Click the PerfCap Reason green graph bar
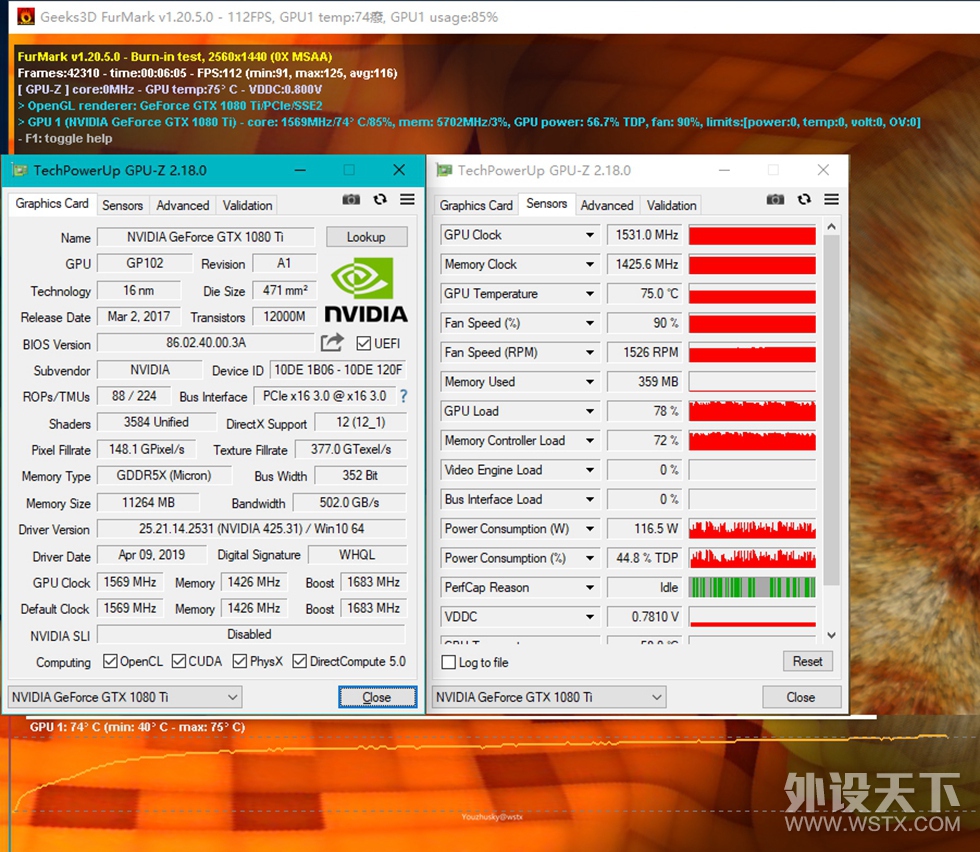Image resolution: width=980 pixels, height=852 pixels. 752,588
